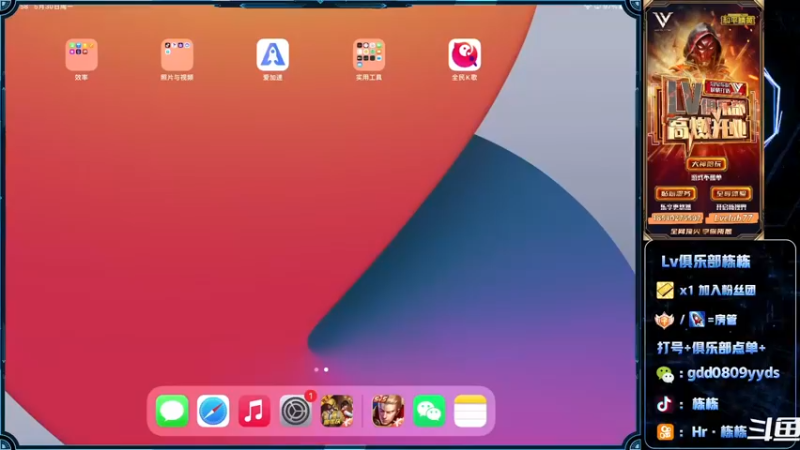Screen dimensions: 800x450
Task: Click the TikTok icon in overlay
Action: [x=664, y=404]
